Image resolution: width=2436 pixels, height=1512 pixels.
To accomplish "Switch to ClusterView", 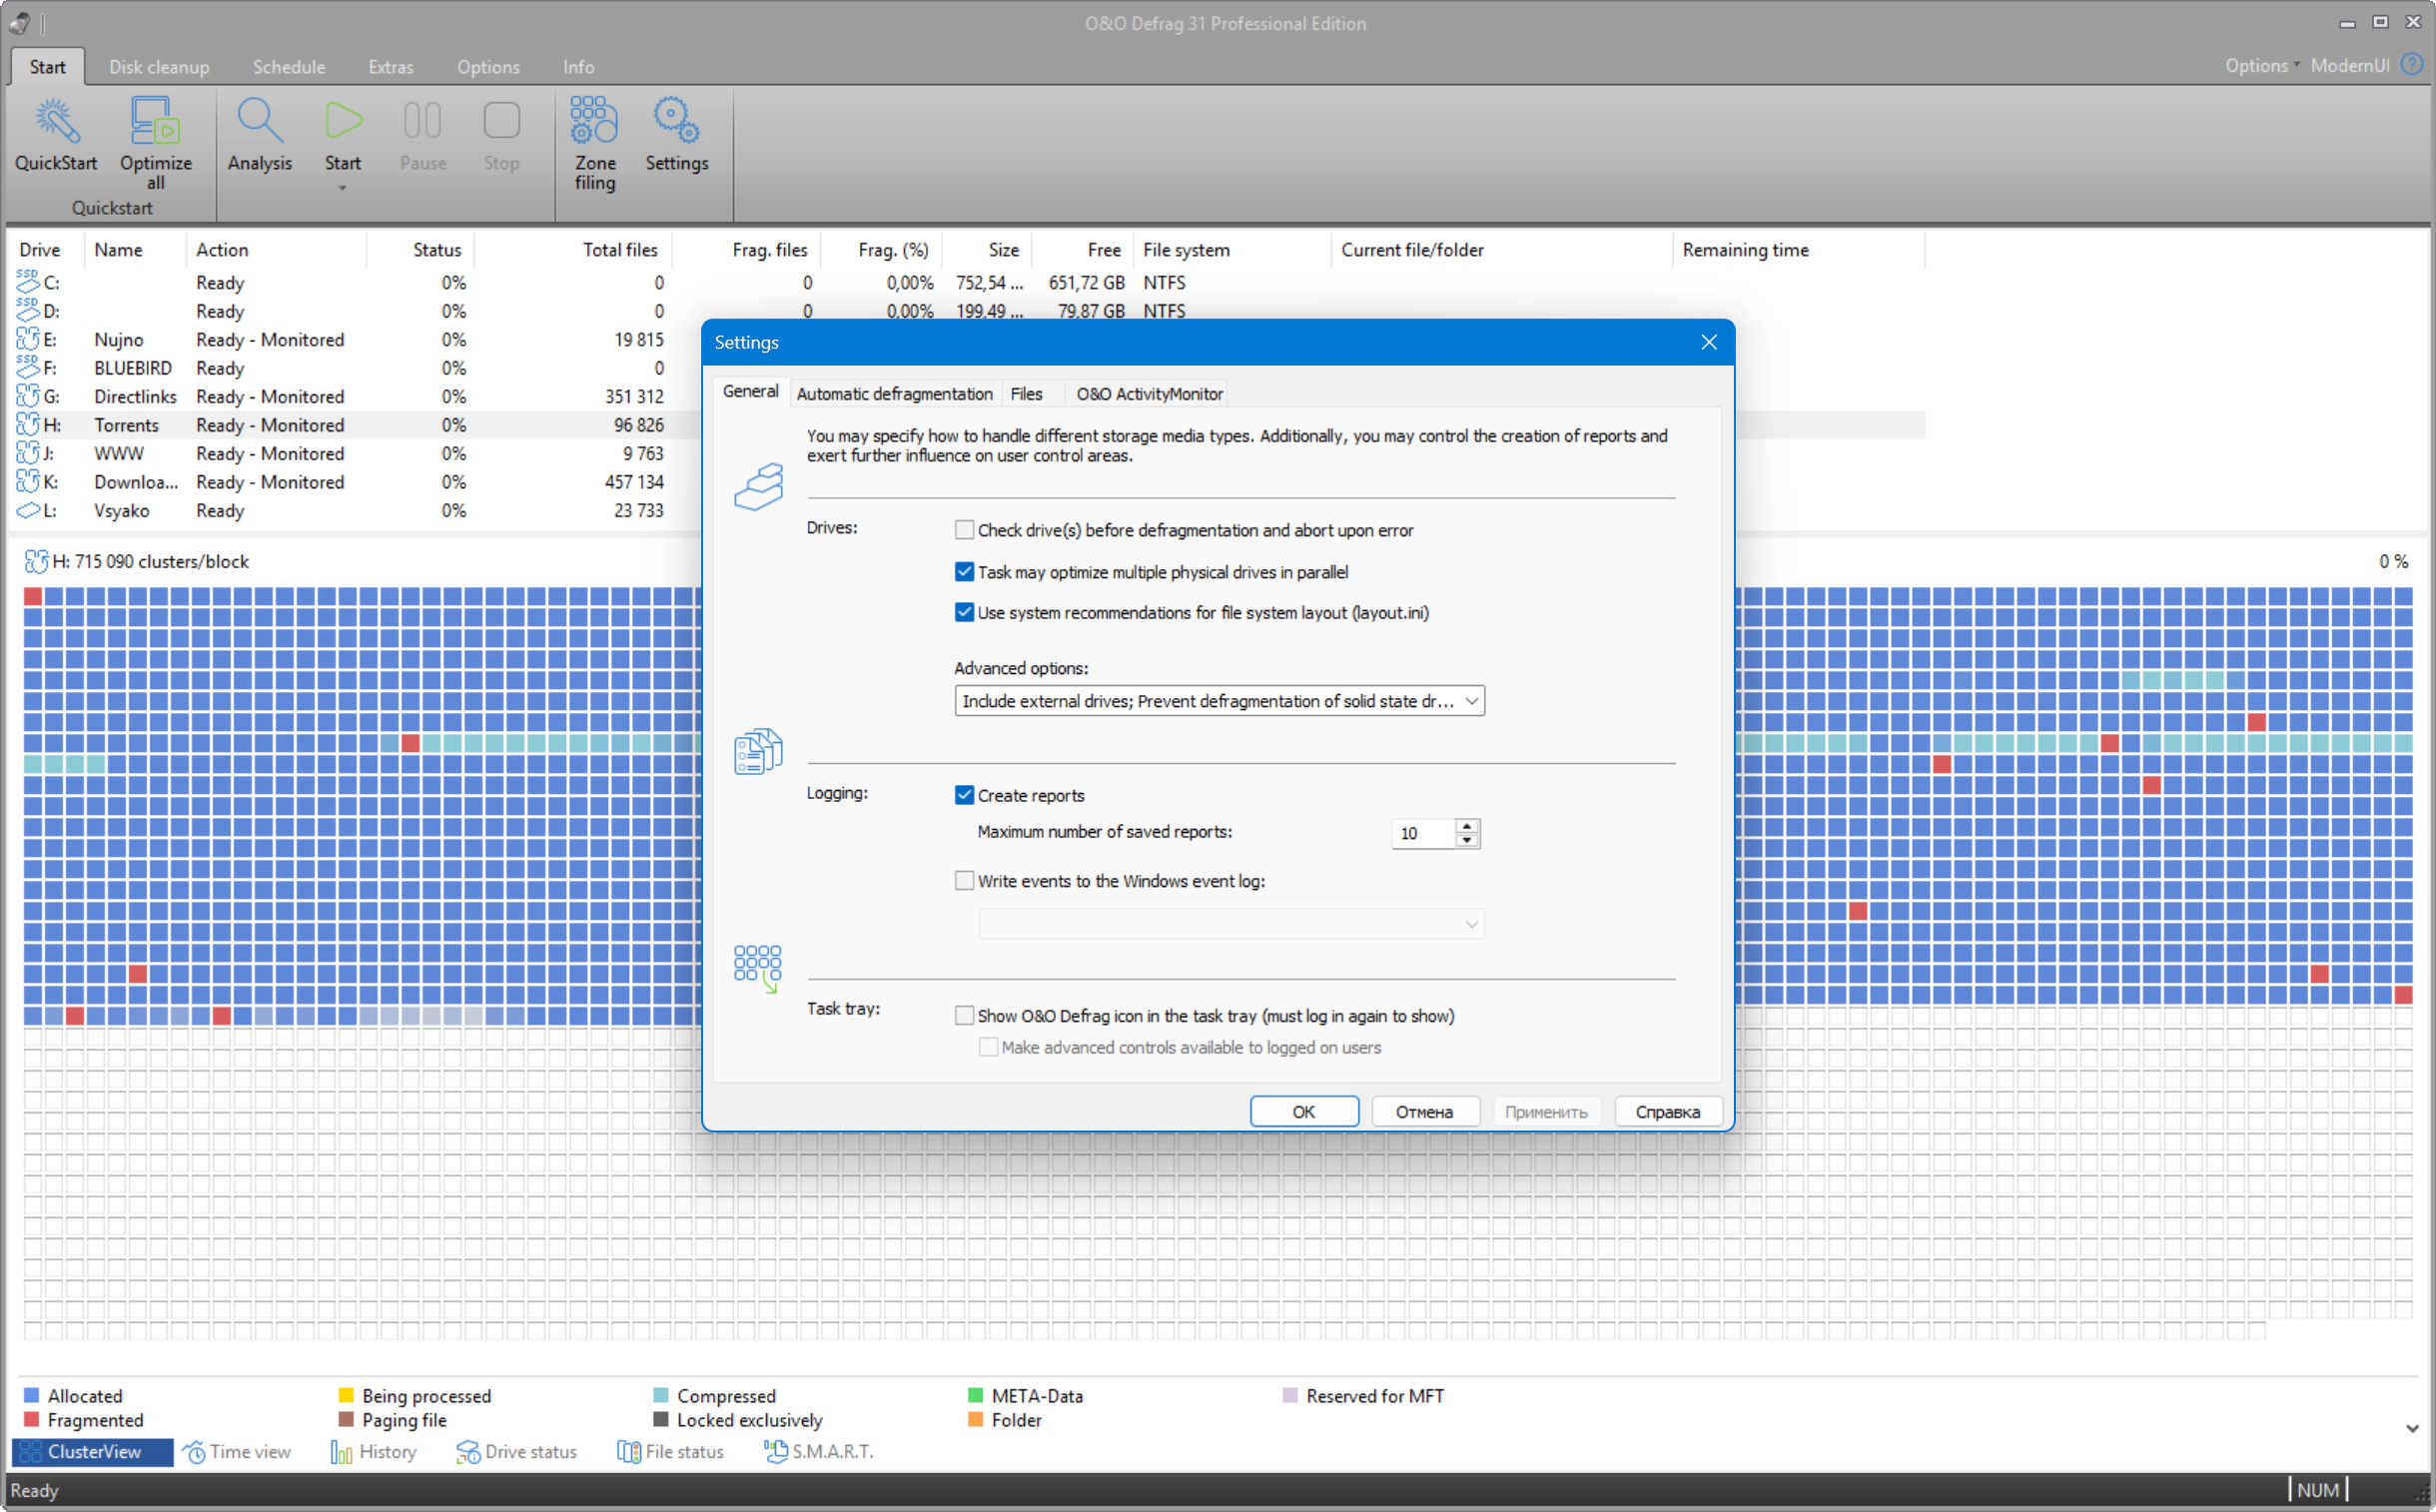I will (x=92, y=1452).
